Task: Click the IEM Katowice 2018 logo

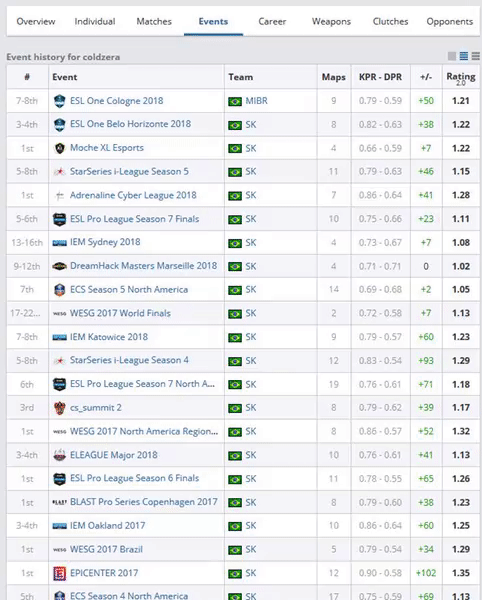Action: (59, 338)
